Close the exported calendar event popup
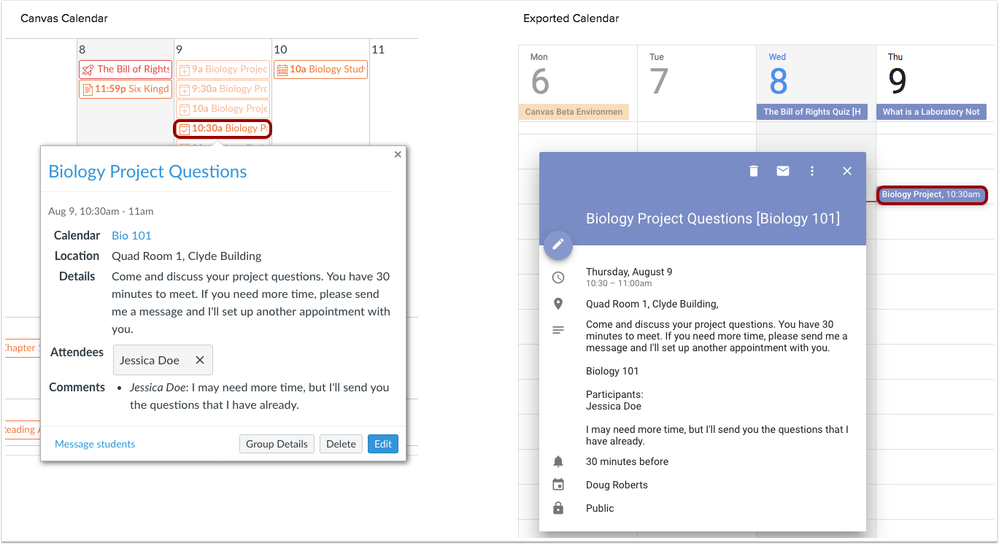This screenshot has height=544, width=999. point(847,171)
